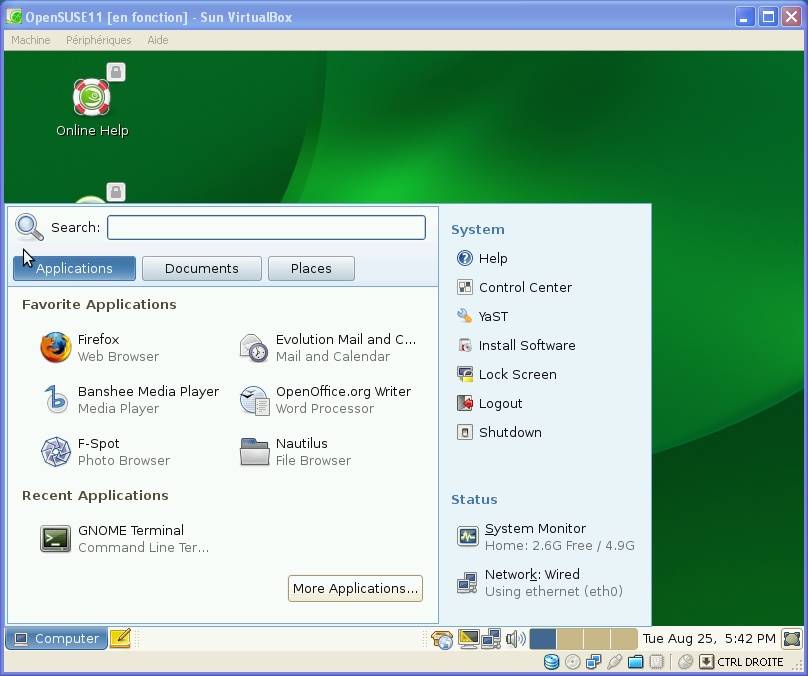808x676 pixels.
Task: Click VirtualBox optical disc status icon
Action: click(x=572, y=662)
